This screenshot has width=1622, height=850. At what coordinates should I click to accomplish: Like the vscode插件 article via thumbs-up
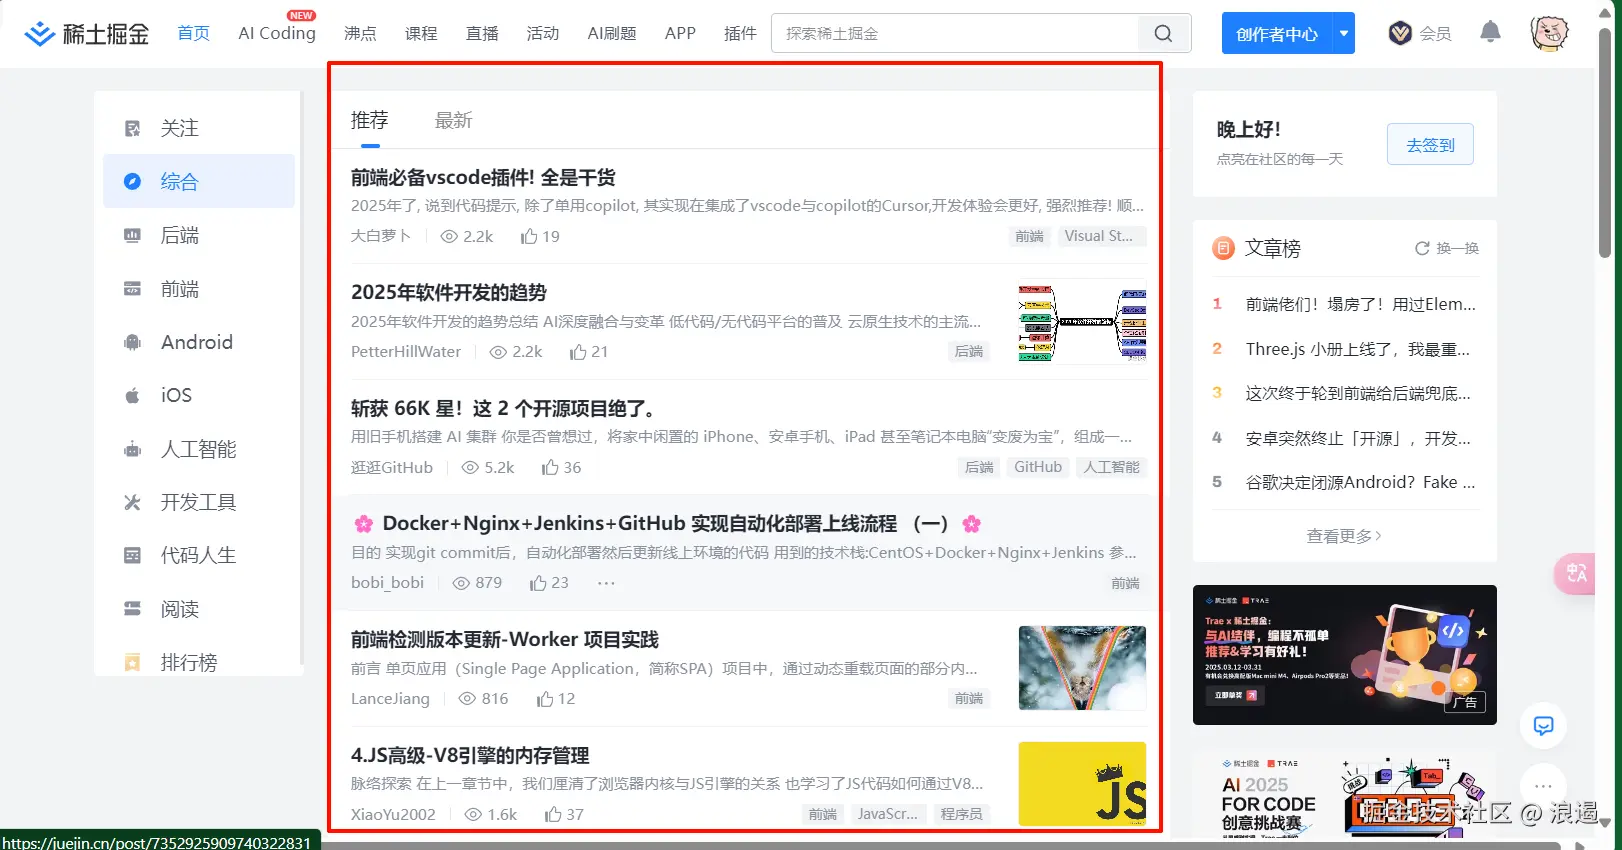tap(529, 236)
